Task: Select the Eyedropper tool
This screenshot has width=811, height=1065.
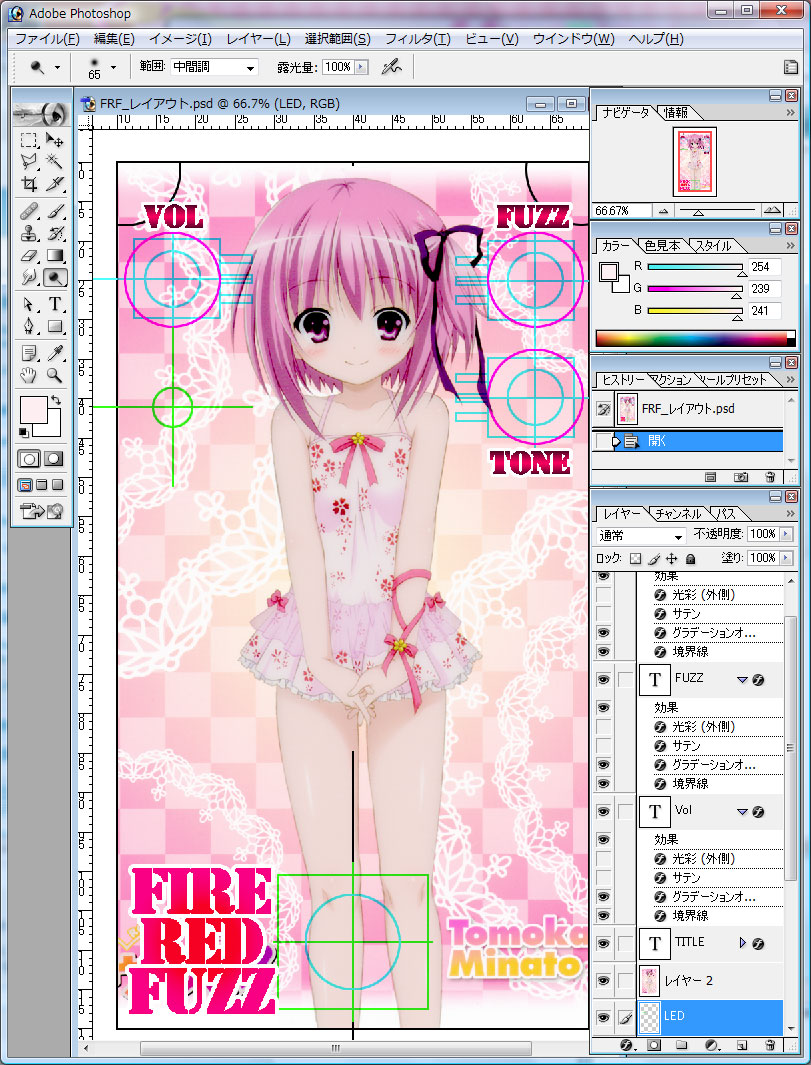Action: click(54, 353)
